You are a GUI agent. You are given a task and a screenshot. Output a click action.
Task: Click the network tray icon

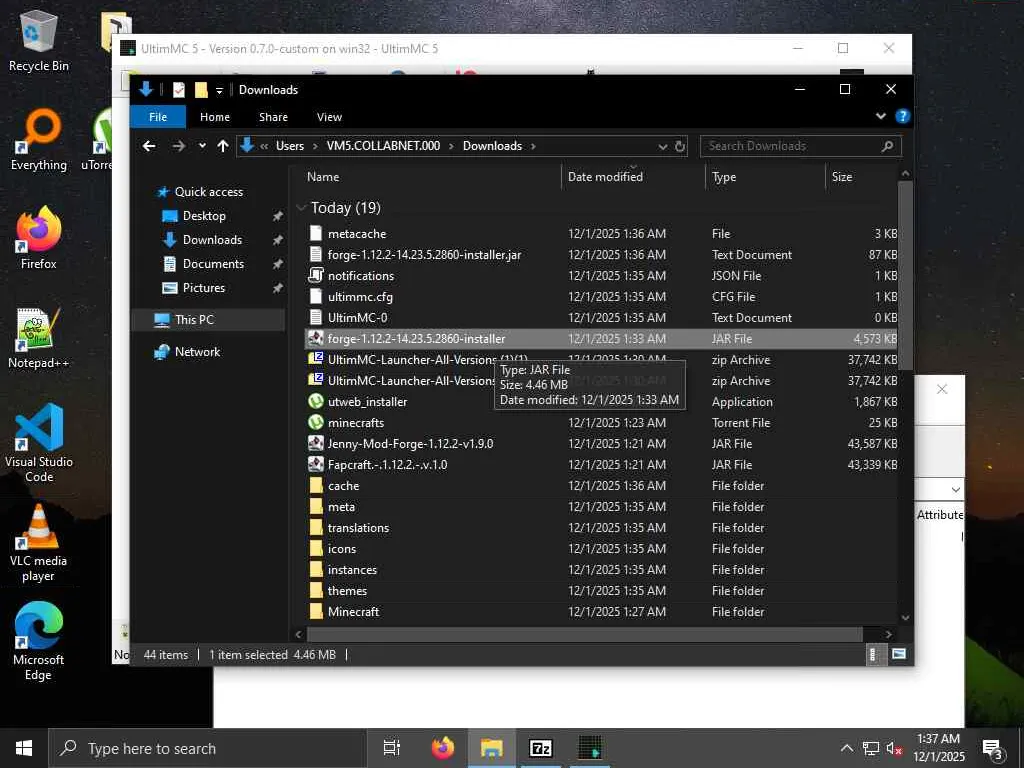(x=871, y=748)
